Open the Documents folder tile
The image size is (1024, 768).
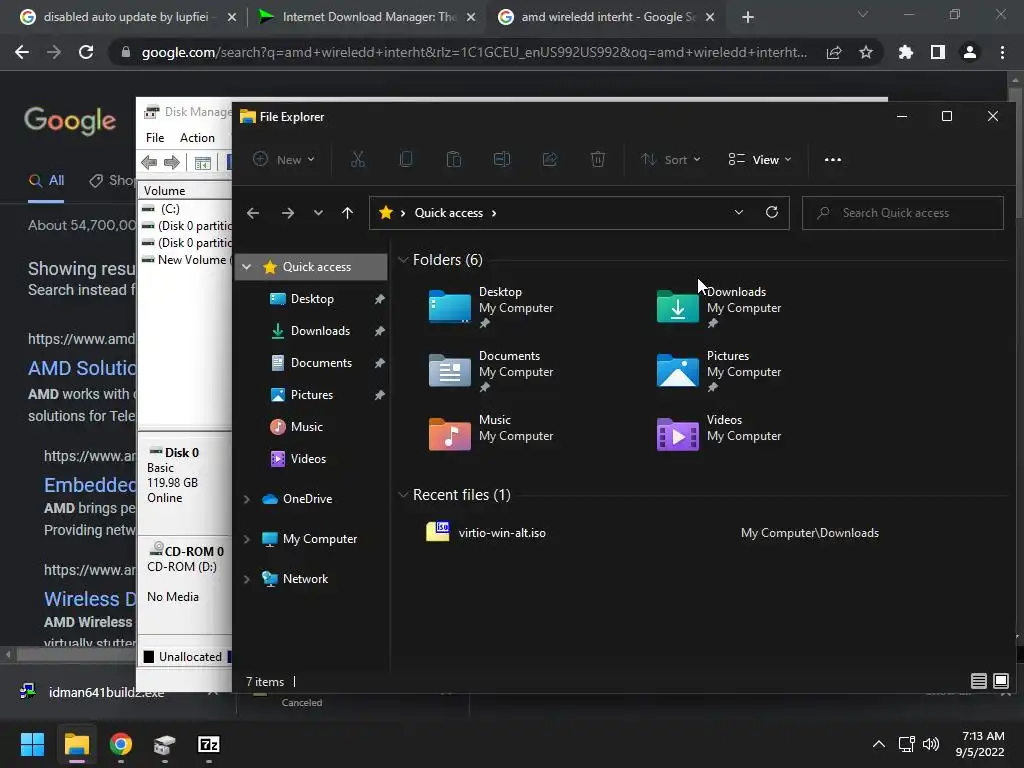pos(491,370)
